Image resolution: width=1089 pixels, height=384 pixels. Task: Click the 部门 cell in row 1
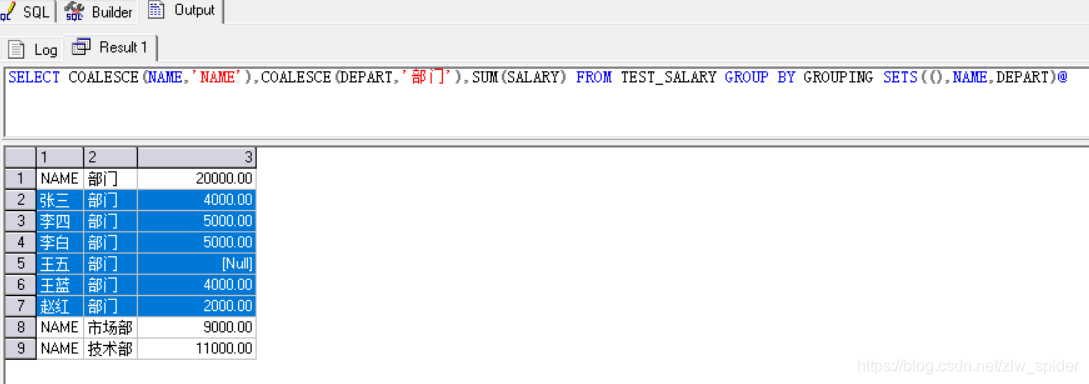tap(110, 178)
